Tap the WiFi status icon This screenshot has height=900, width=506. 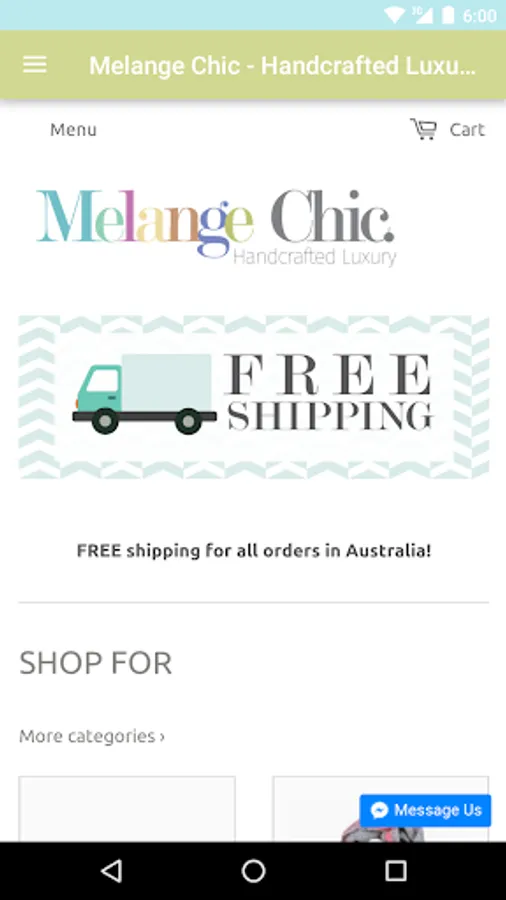pyautogui.click(x=394, y=15)
